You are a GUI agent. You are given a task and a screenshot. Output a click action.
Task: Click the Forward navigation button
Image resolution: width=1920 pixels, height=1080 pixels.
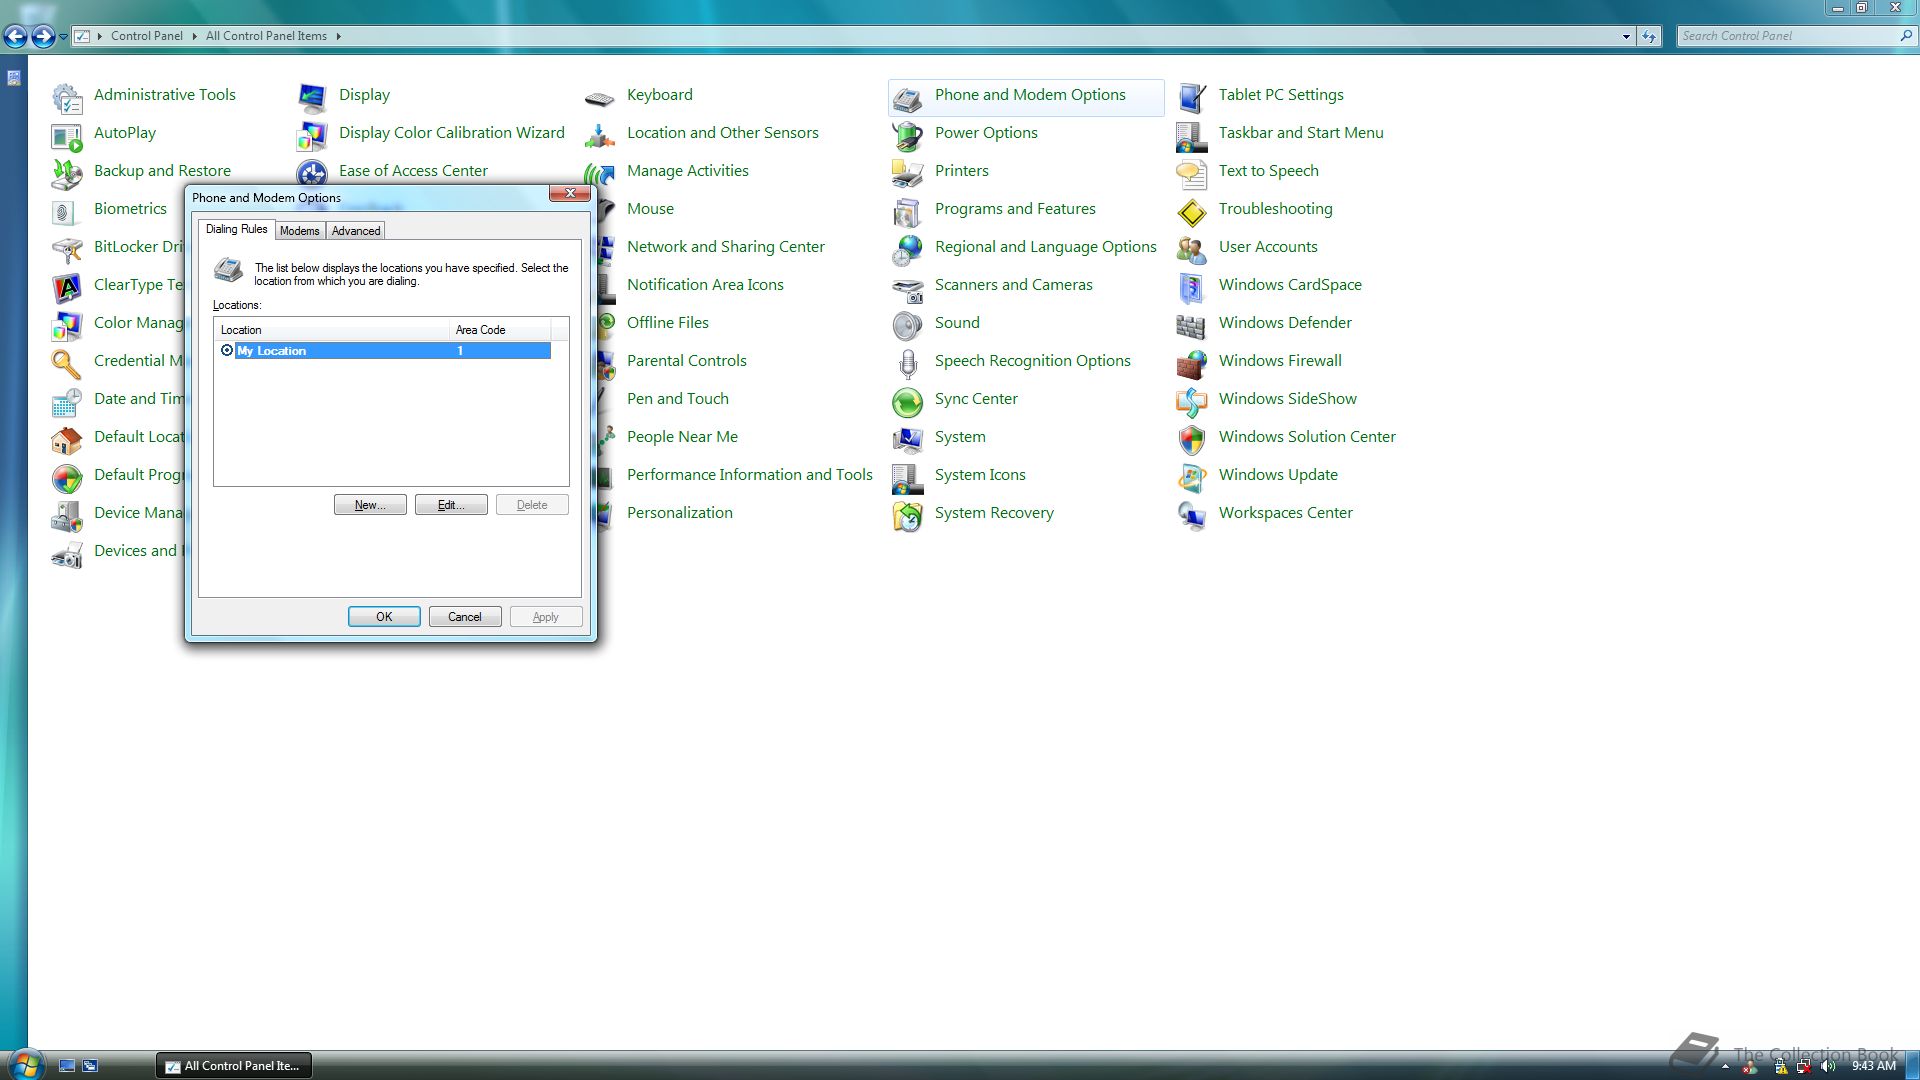click(x=43, y=37)
